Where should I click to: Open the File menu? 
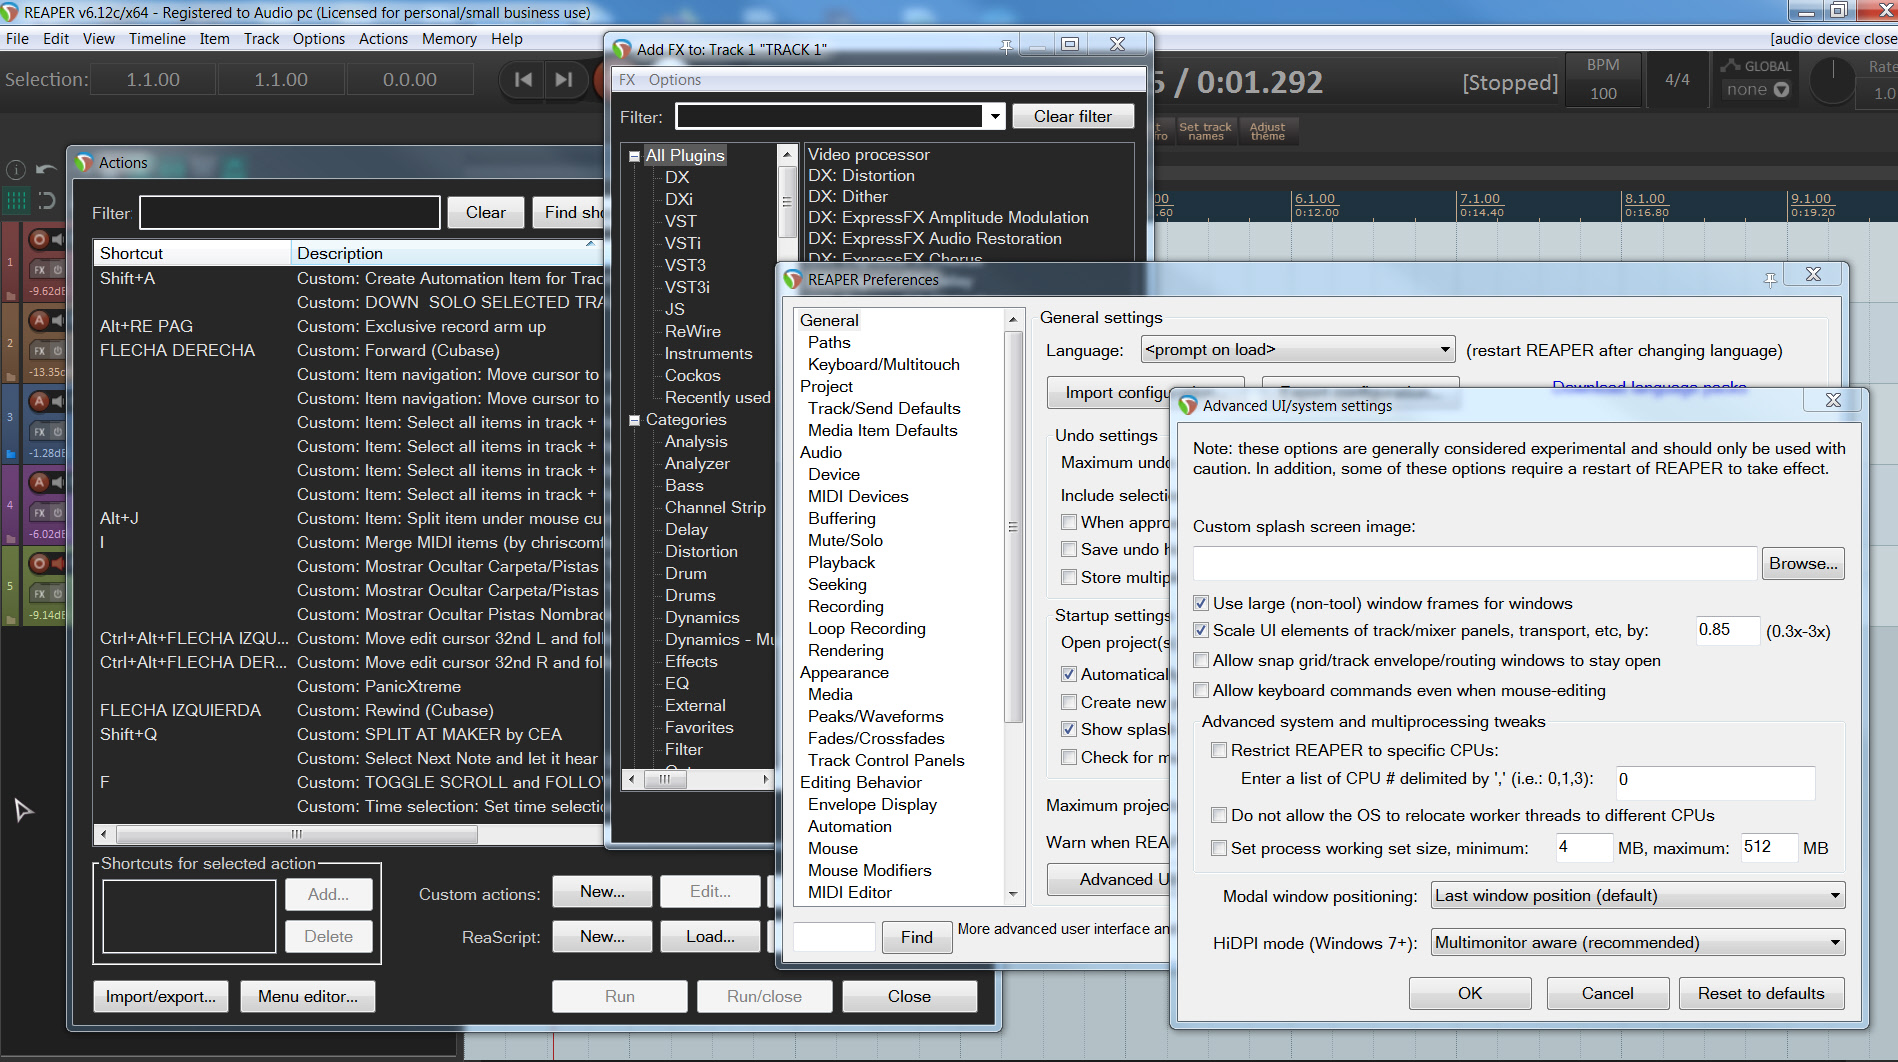(17, 39)
